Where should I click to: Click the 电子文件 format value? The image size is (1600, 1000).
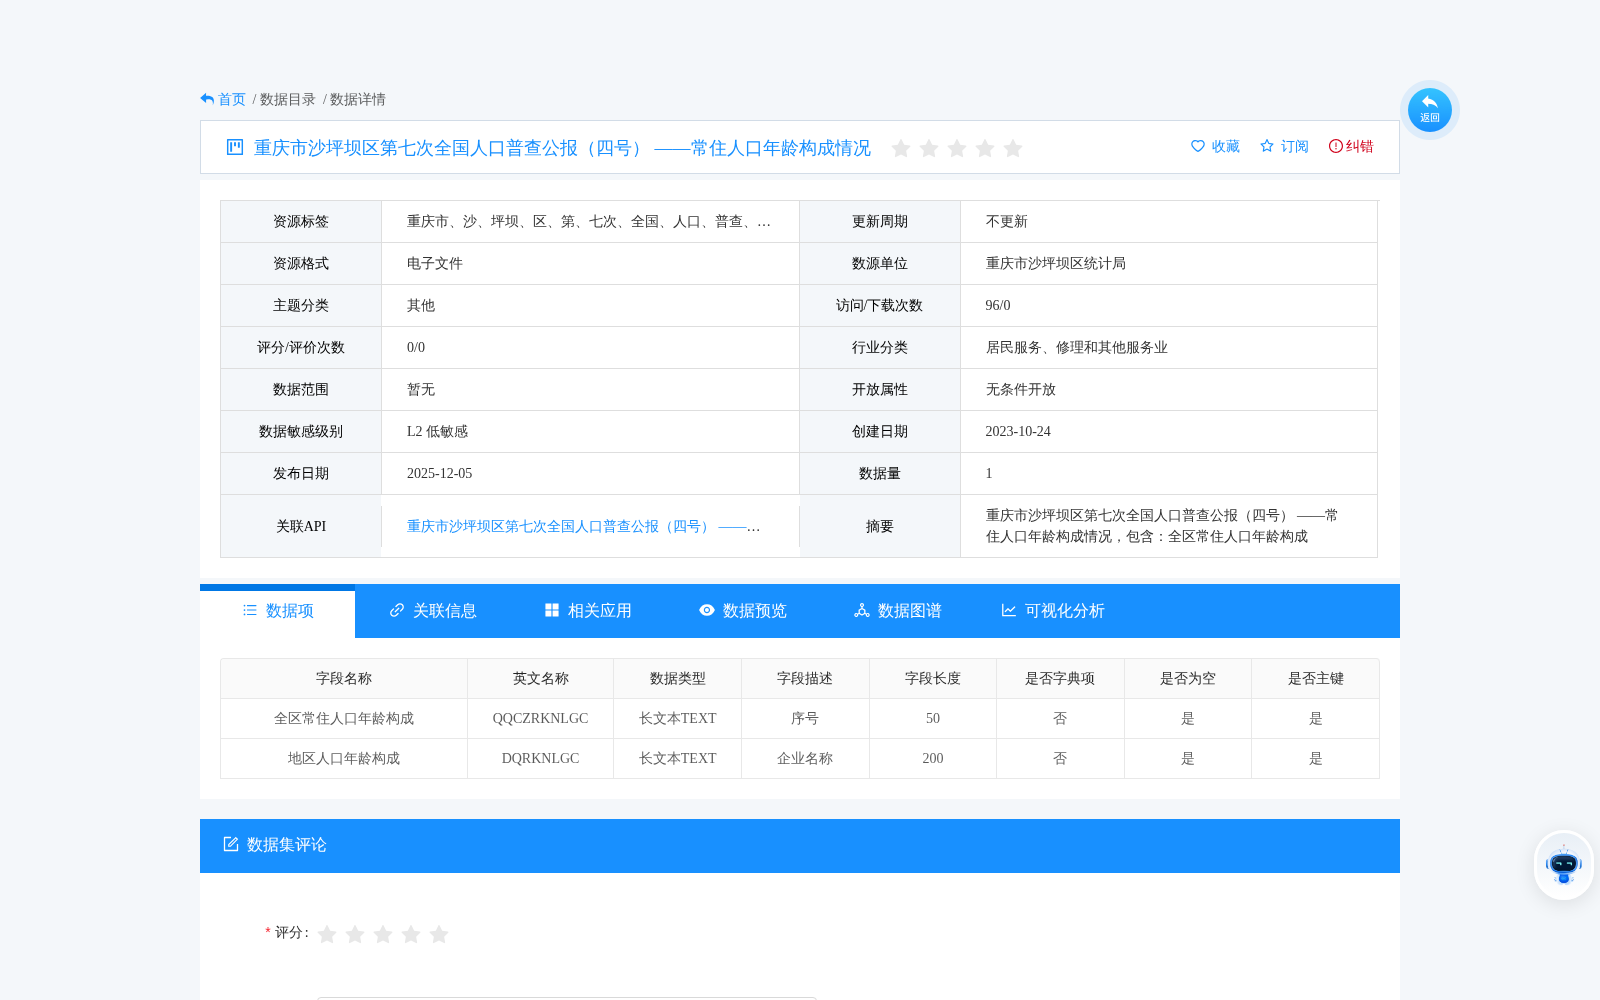tap(435, 263)
